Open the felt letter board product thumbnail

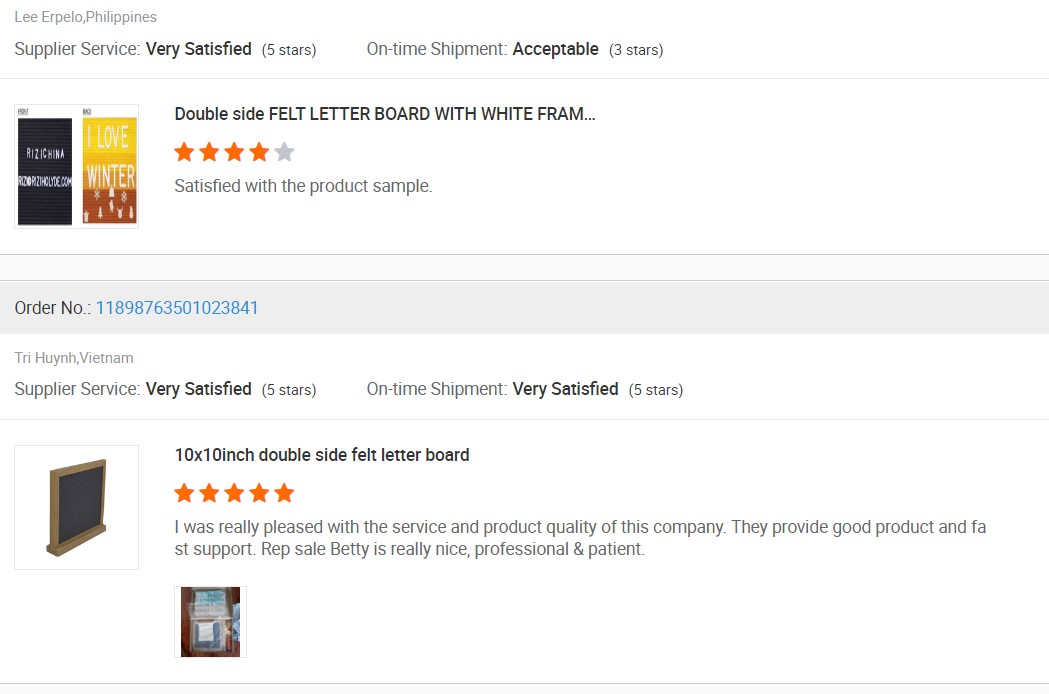pyautogui.click(x=76, y=167)
